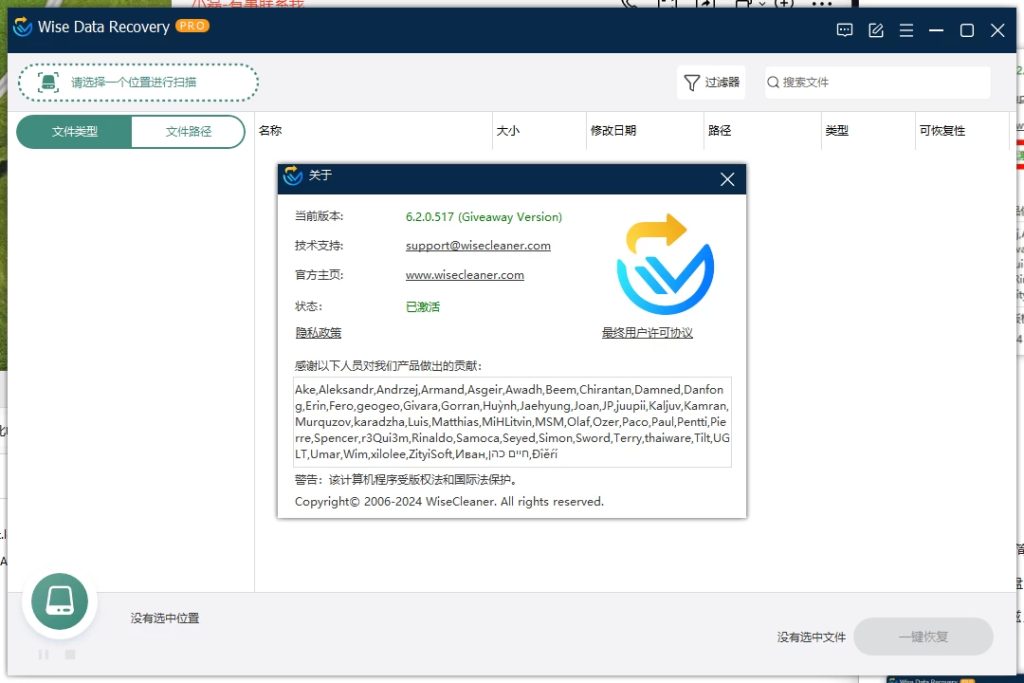Open the hamburger menu in title bar
Screen dimensions: 1024x683
(906, 30)
